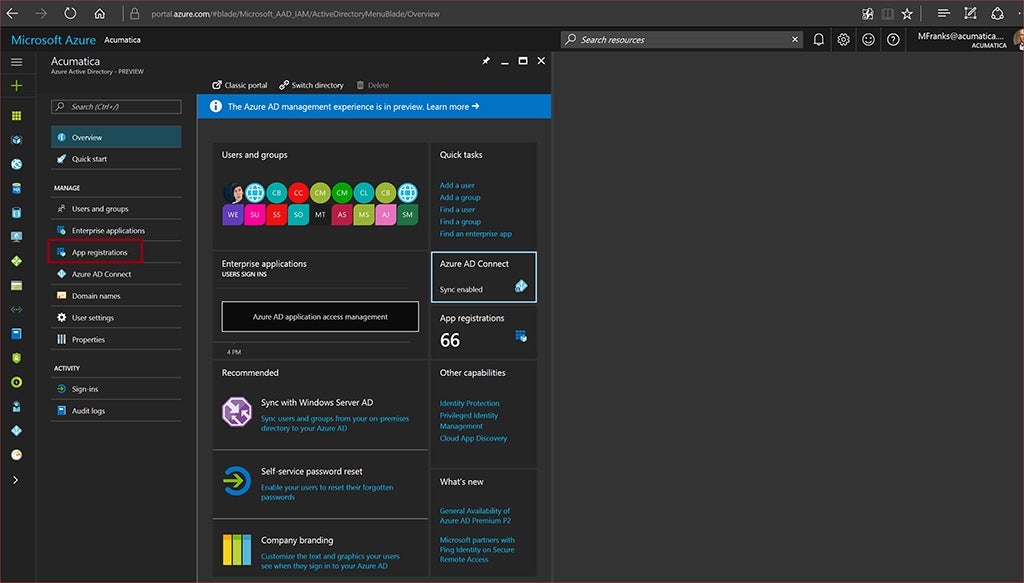Click the feedback smiley icon
Screen dimensions: 1024x583
[868, 40]
